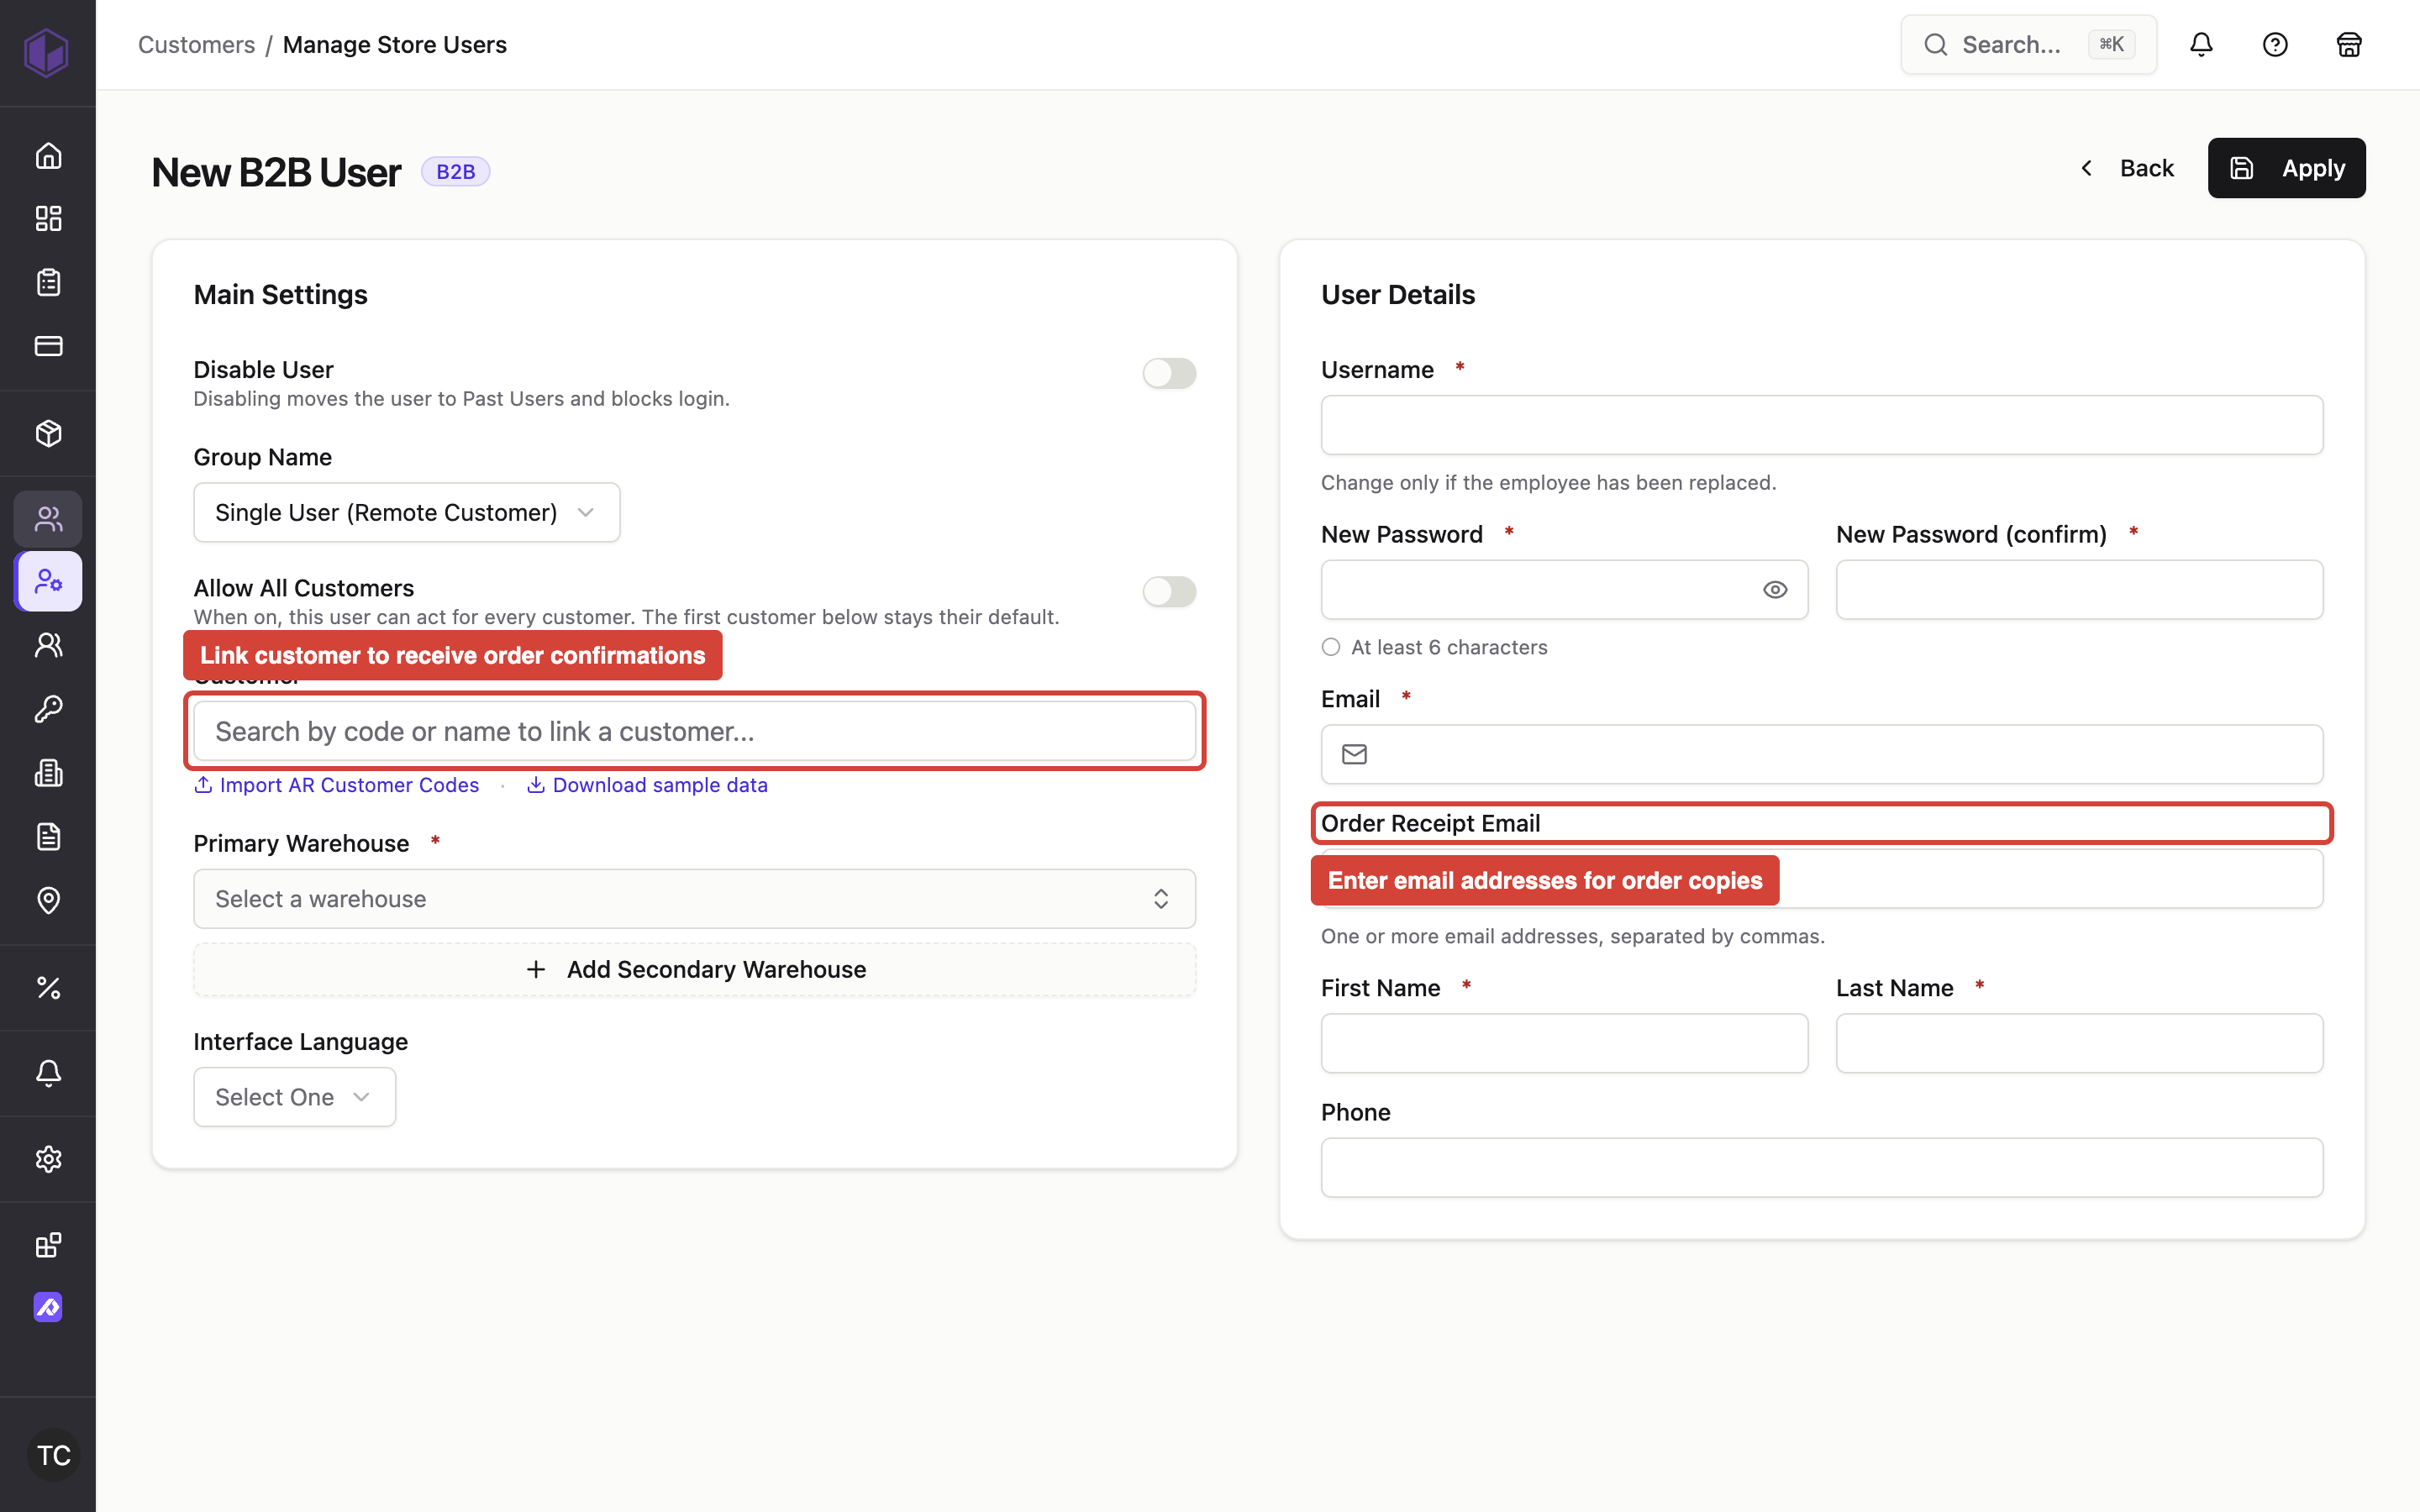Open the add-blocks integrations icon

48,1244
